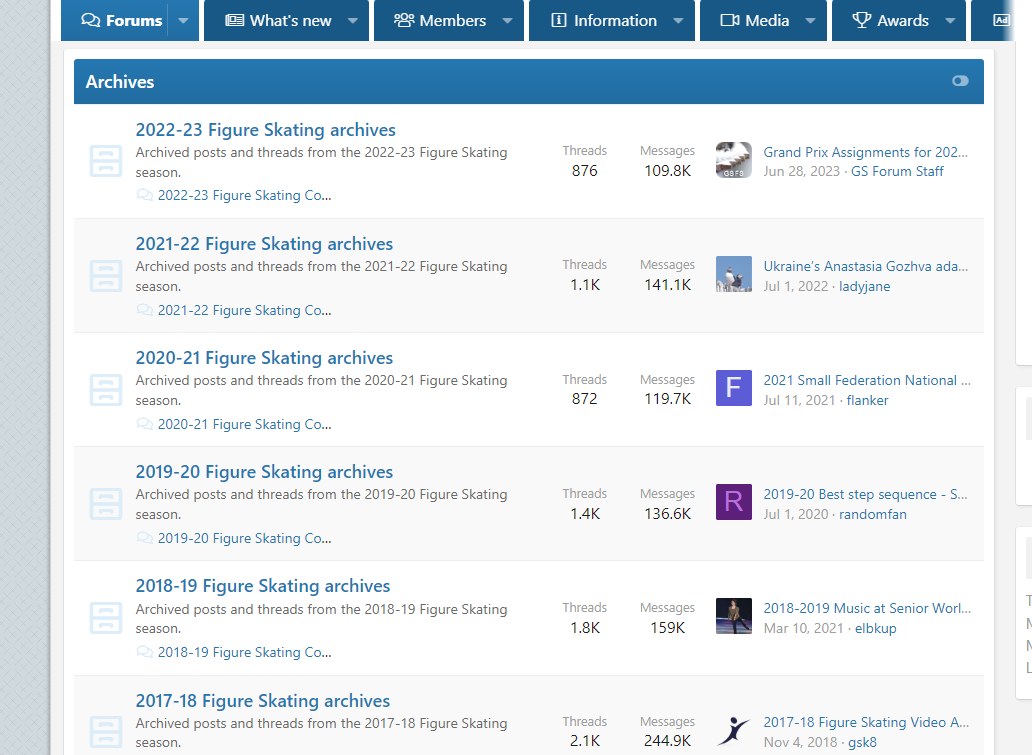Expand the What's new dropdown arrow
The height and width of the screenshot is (755, 1032).
pyautogui.click(x=353, y=21)
